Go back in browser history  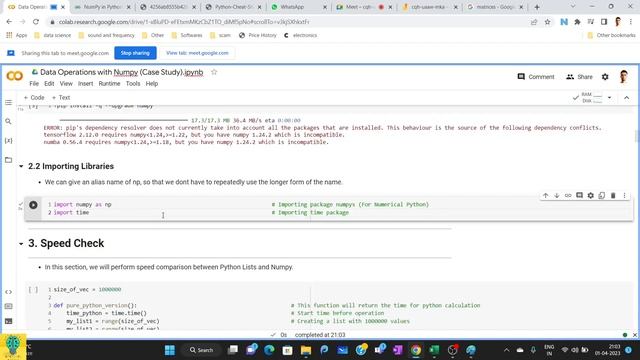point(9,22)
